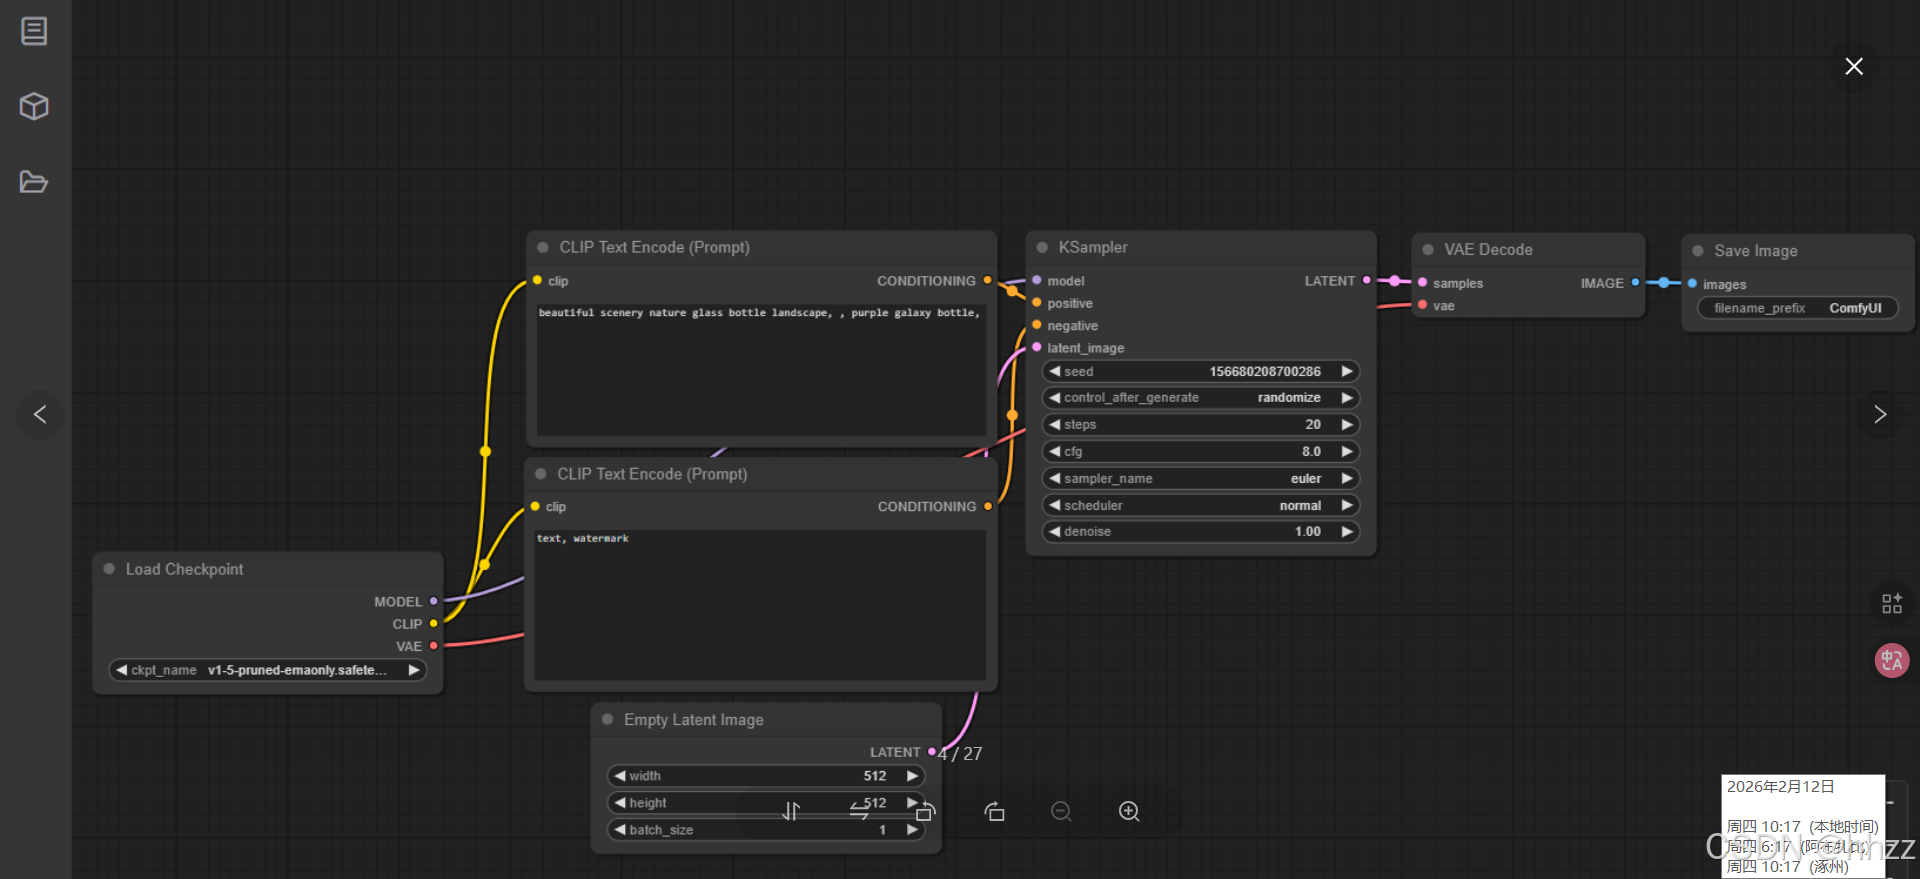Viewport: 1920px width, 879px height.
Task: Click the positive prompt text box
Action: 761,369
